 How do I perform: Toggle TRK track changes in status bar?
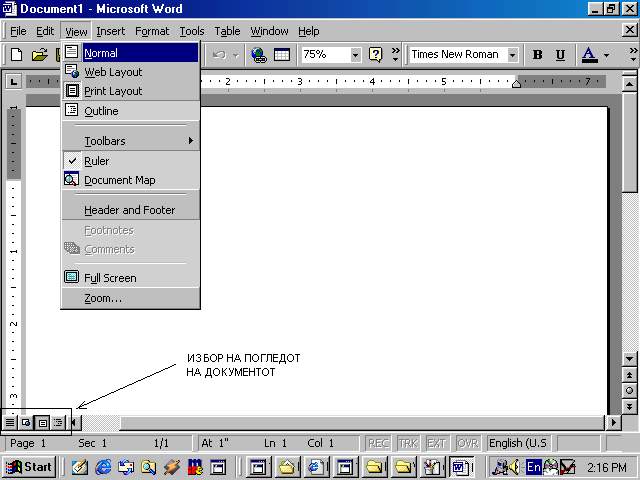tap(408, 443)
